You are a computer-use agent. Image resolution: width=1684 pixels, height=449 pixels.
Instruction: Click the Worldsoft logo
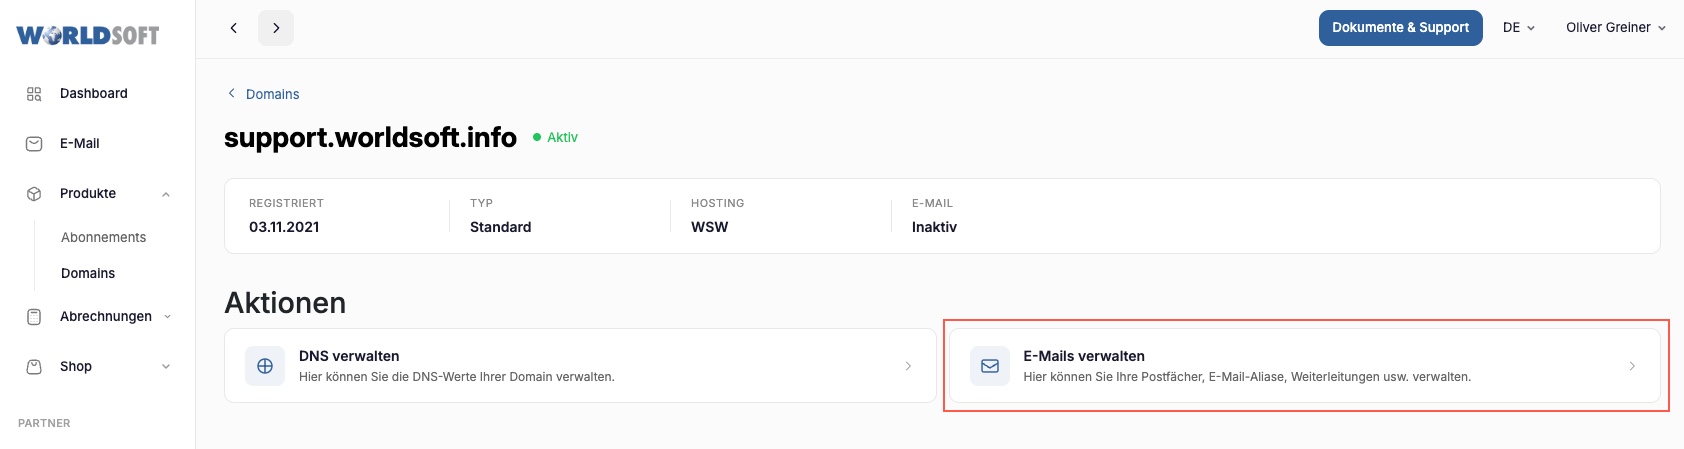88,35
